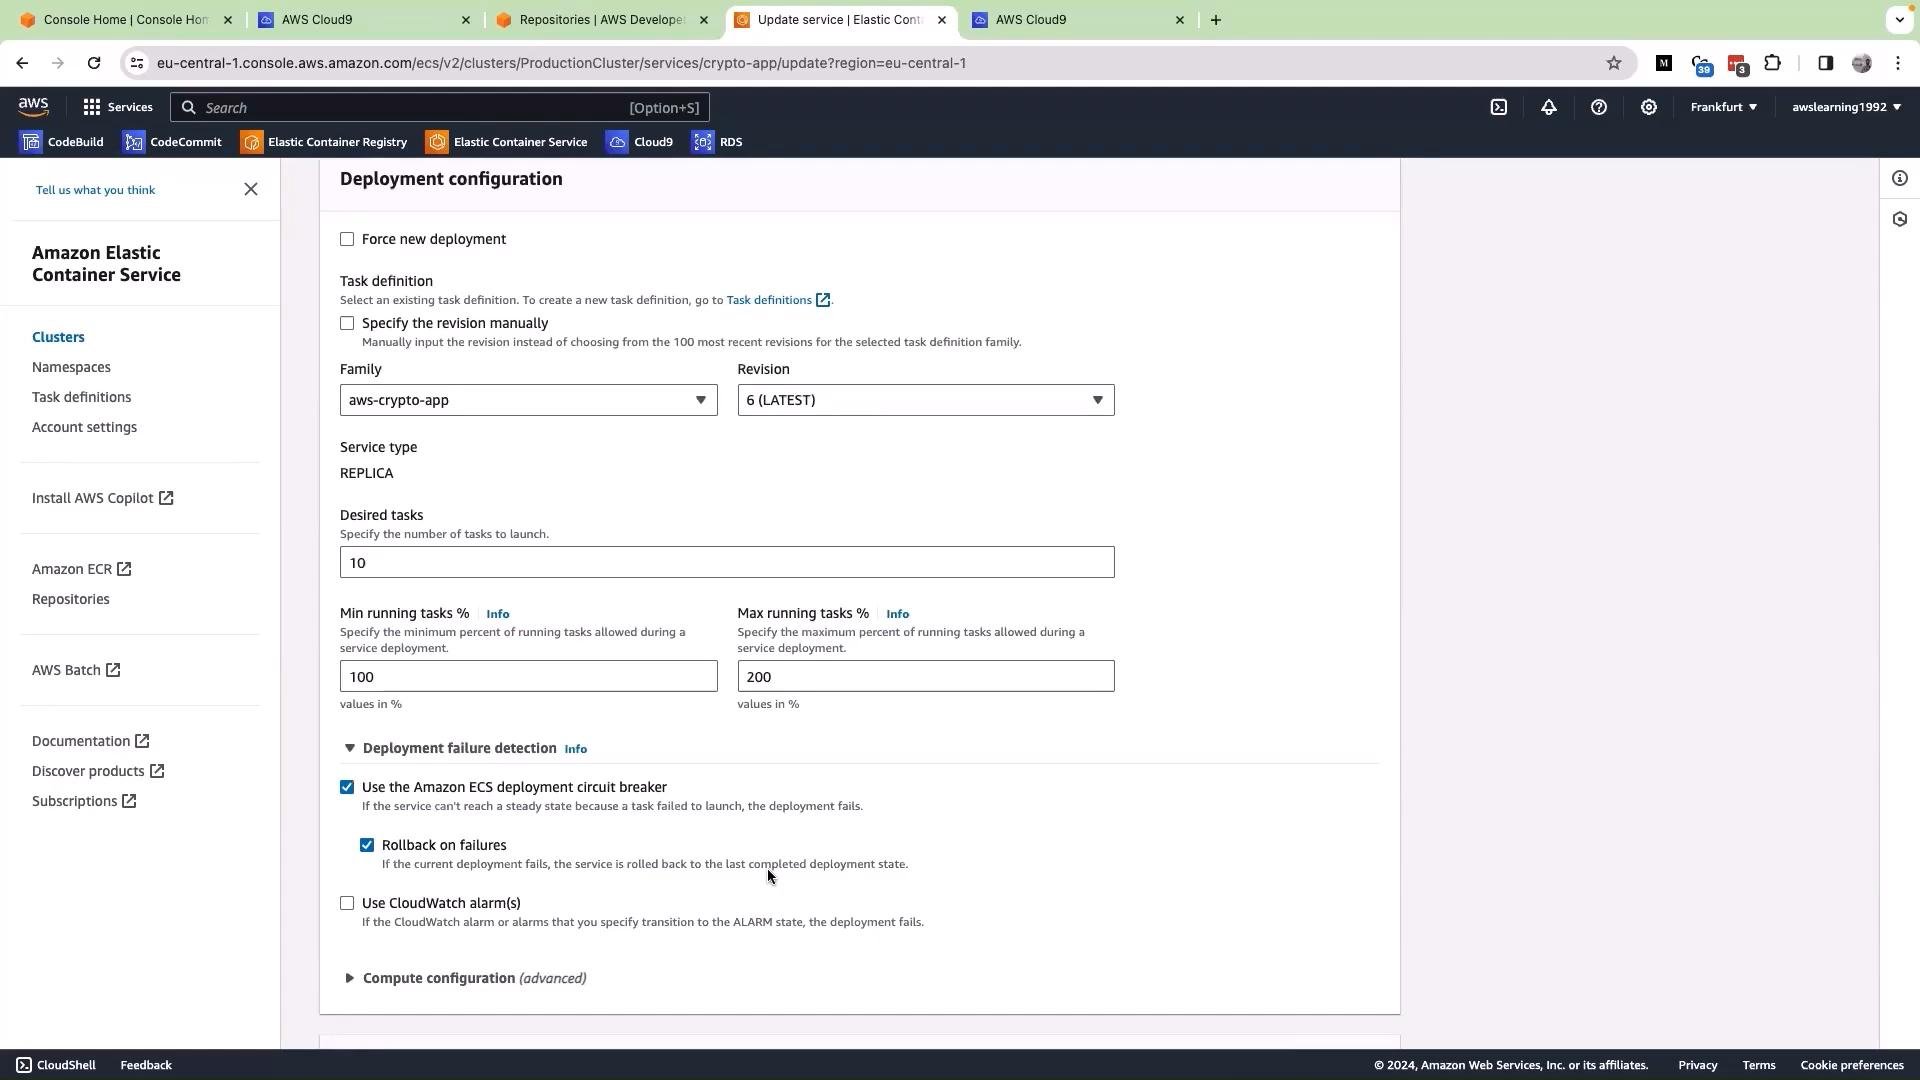Follow the Task definitions external link
1920x1080 pixels.
pos(778,300)
